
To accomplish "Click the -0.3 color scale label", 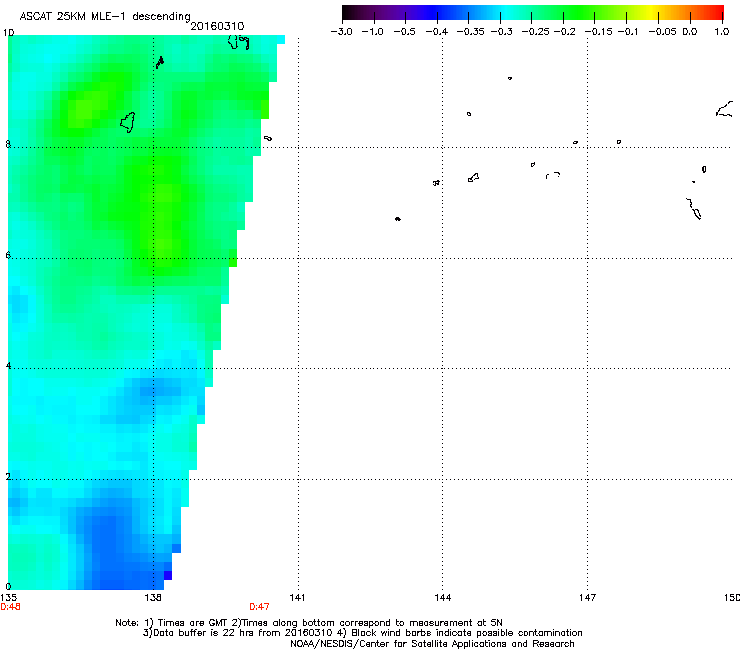I will [x=502, y=32].
